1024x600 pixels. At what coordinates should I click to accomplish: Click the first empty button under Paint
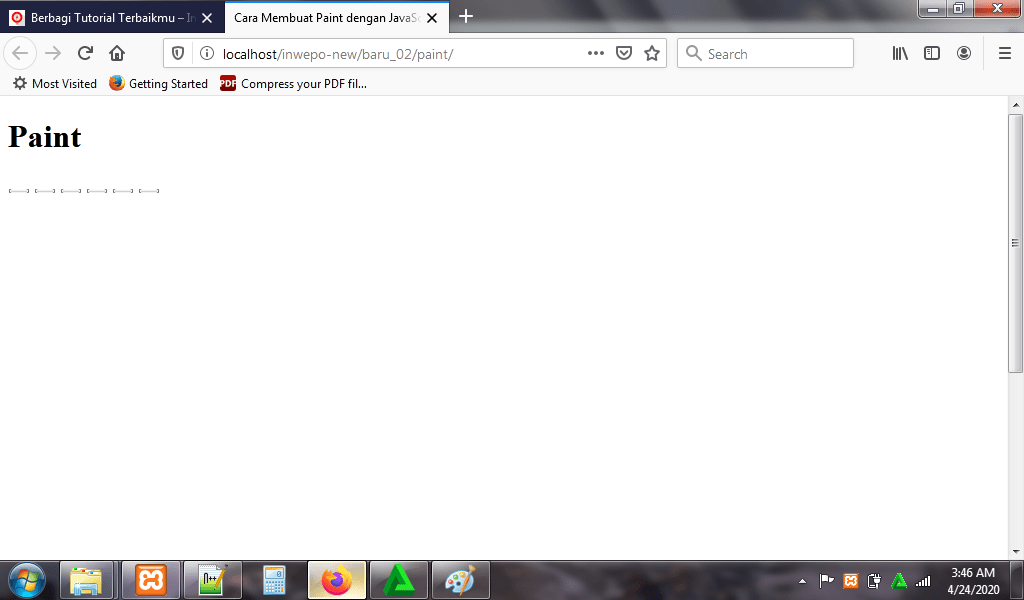[x=19, y=191]
